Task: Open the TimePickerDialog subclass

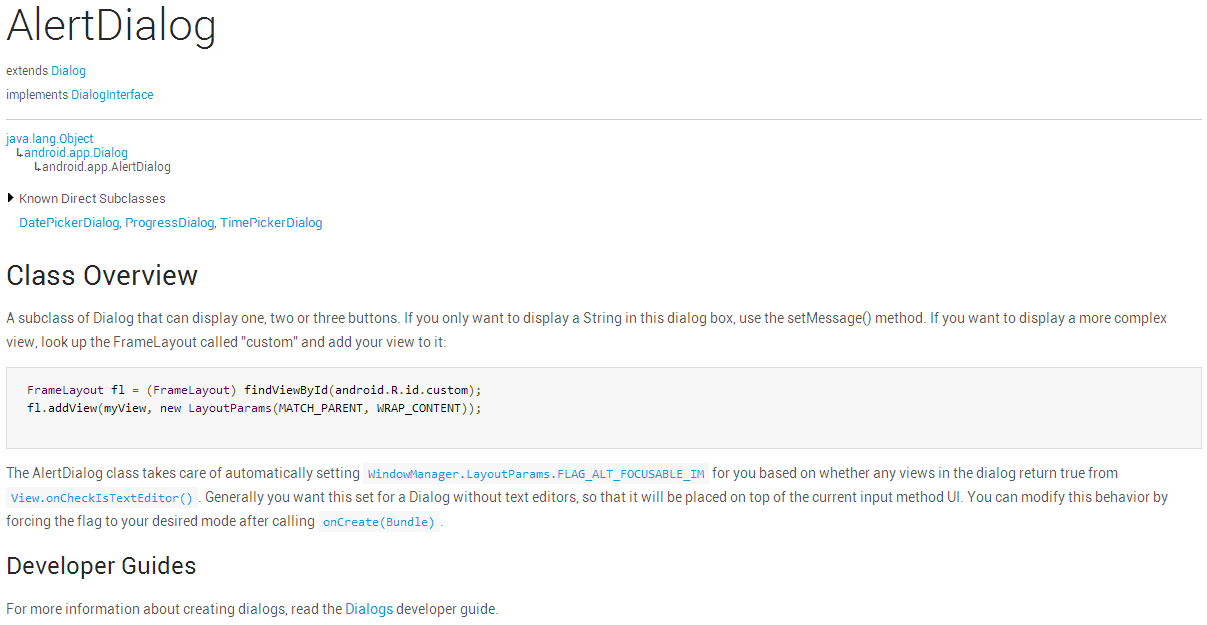Action: pyautogui.click(x=271, y=223)
